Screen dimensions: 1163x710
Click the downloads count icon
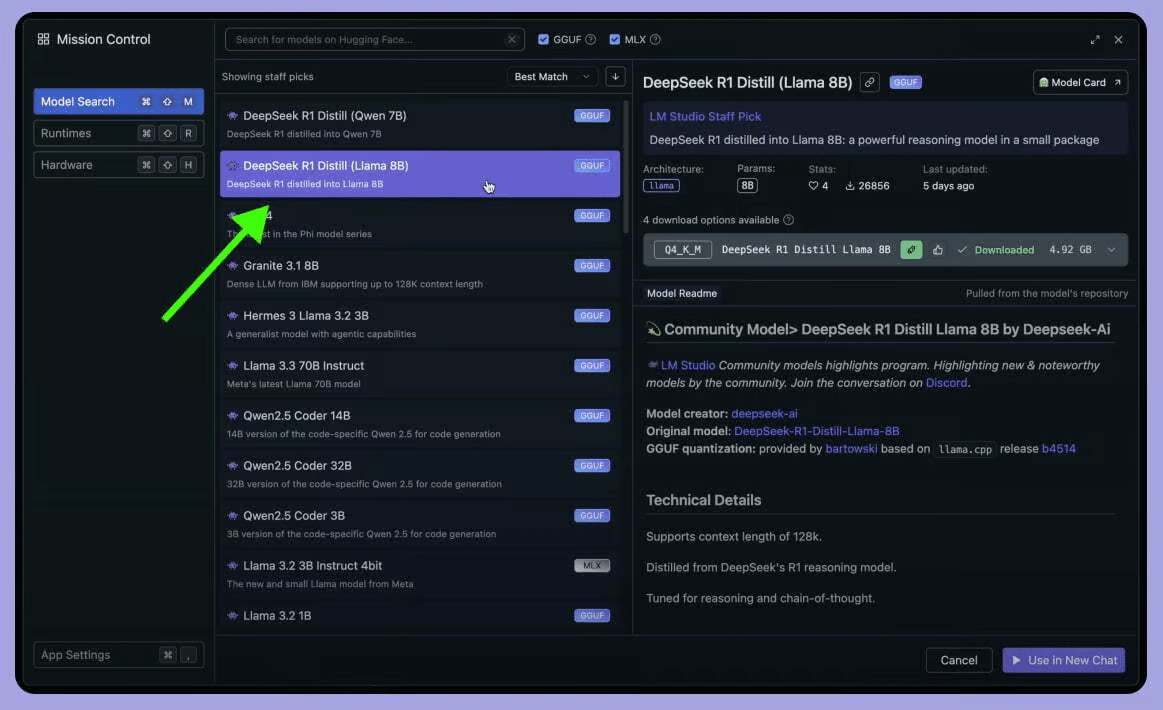pyautogui.click(x=850, y=185)
